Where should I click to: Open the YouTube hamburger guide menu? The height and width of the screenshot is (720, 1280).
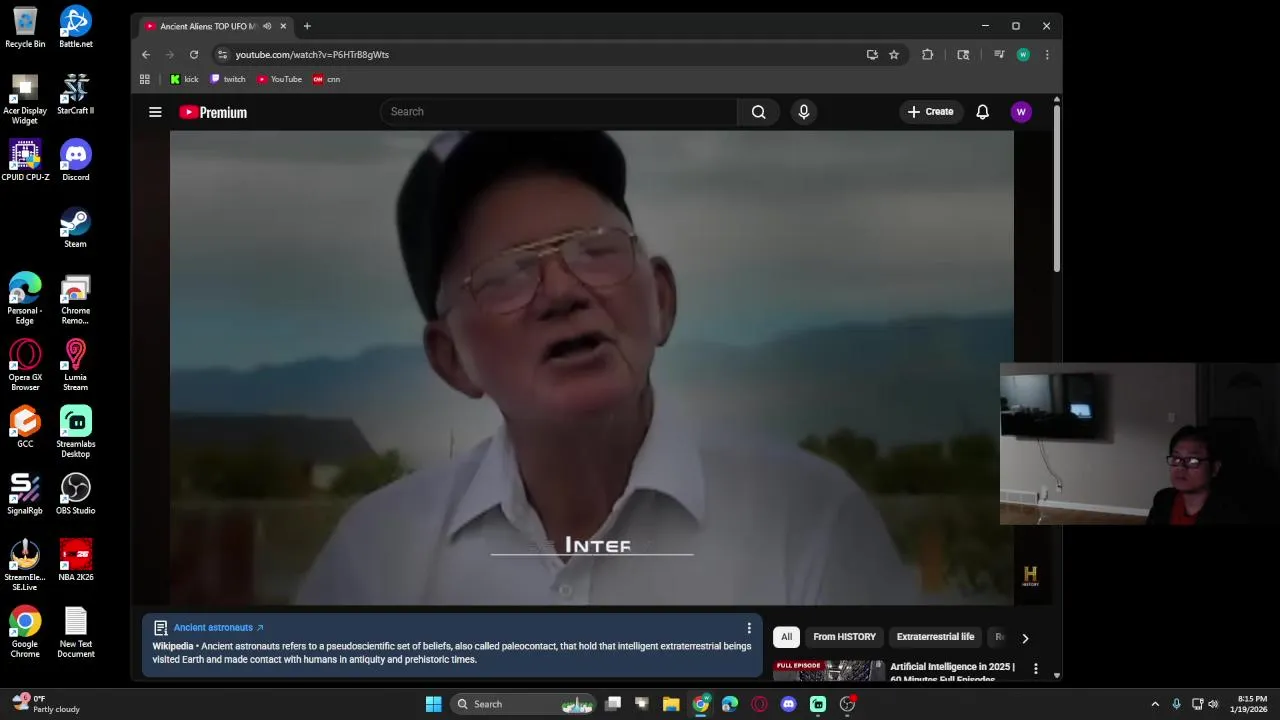coord(155,112)
